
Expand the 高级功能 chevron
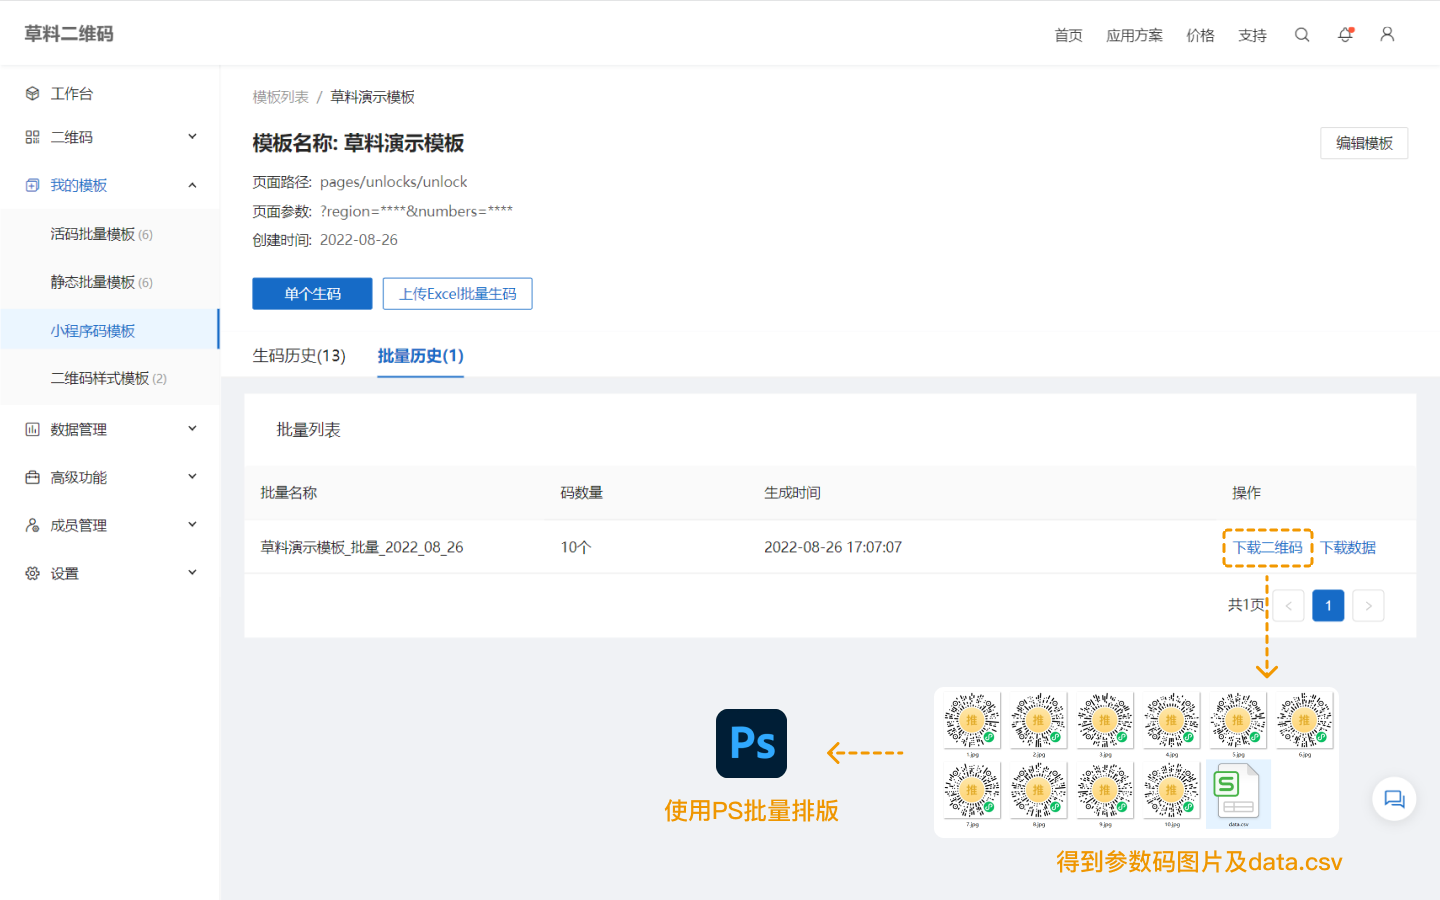pos(193,477)
